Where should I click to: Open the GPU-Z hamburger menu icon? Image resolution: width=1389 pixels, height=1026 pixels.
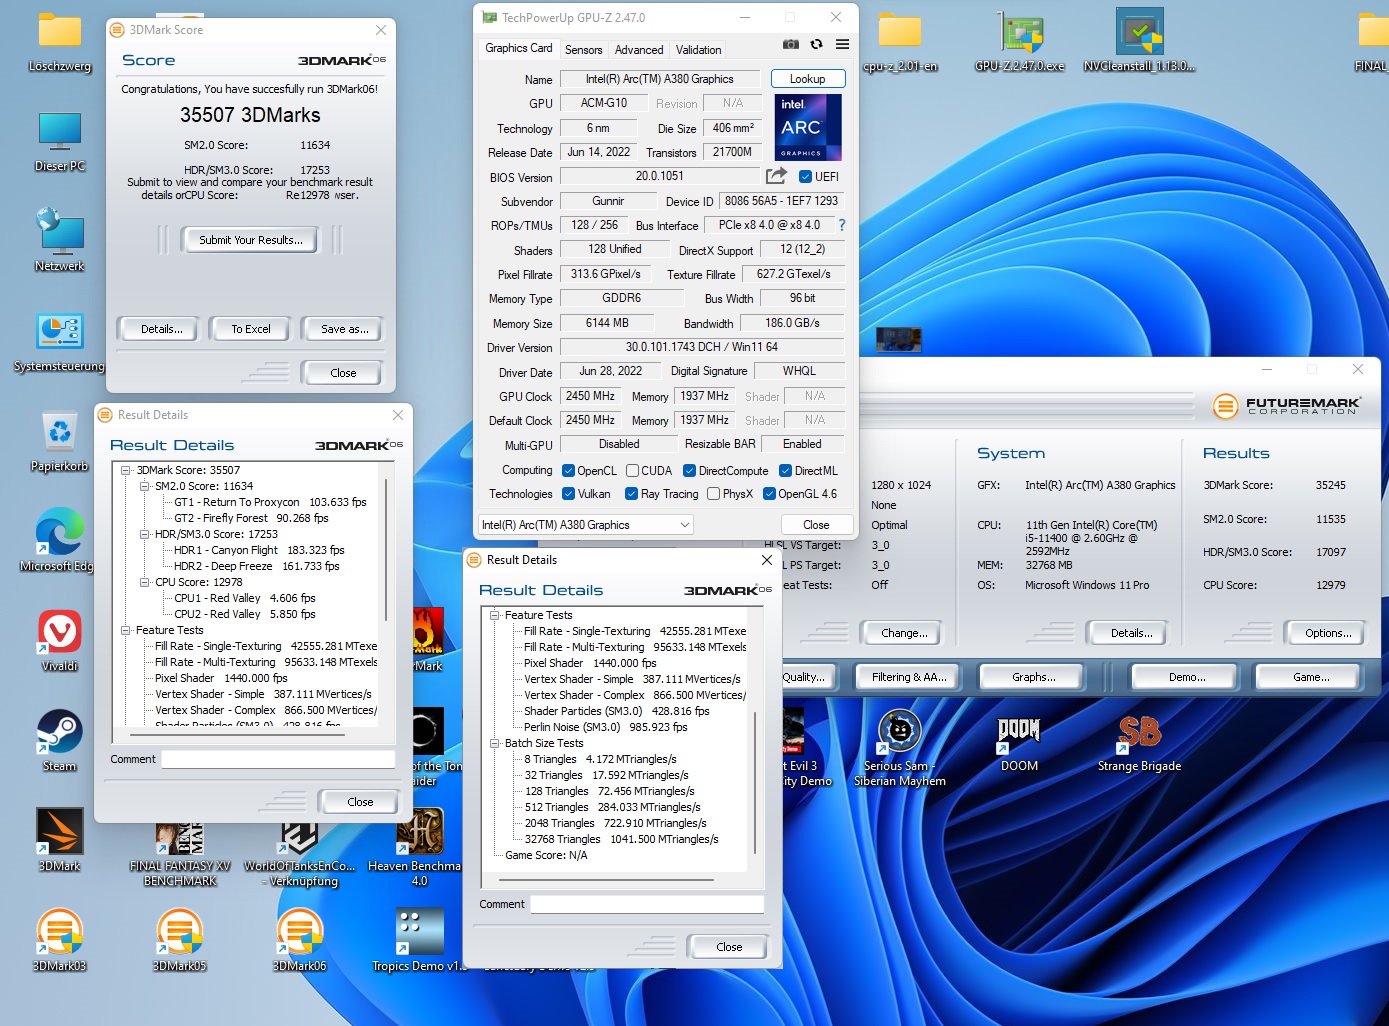842,44
